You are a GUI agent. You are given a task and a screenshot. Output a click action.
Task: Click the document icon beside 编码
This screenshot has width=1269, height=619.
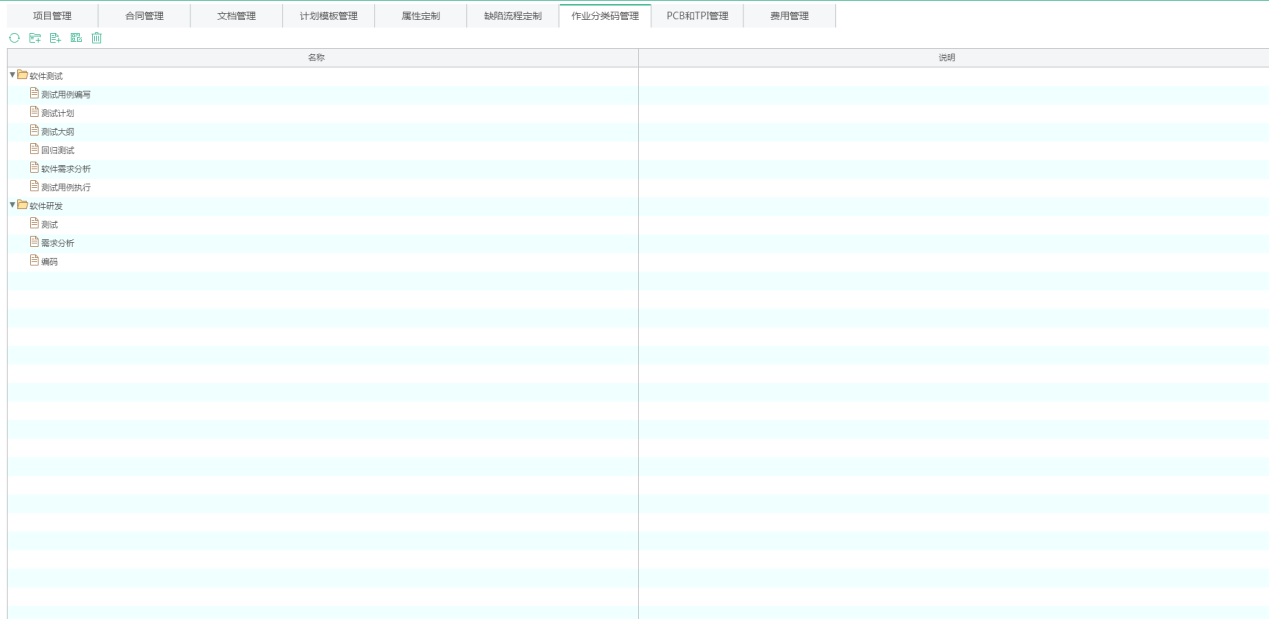click(x=34, y=261)
